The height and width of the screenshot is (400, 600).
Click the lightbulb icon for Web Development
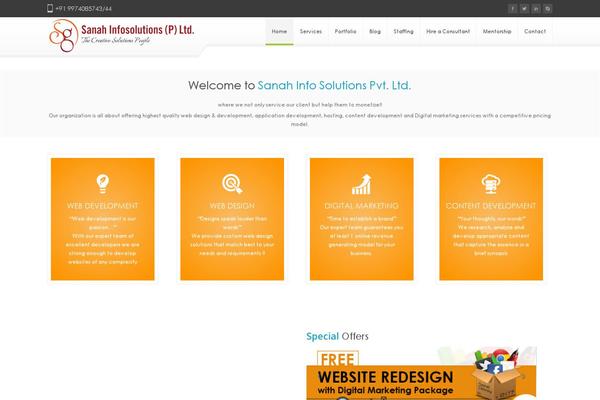[103, 184]
